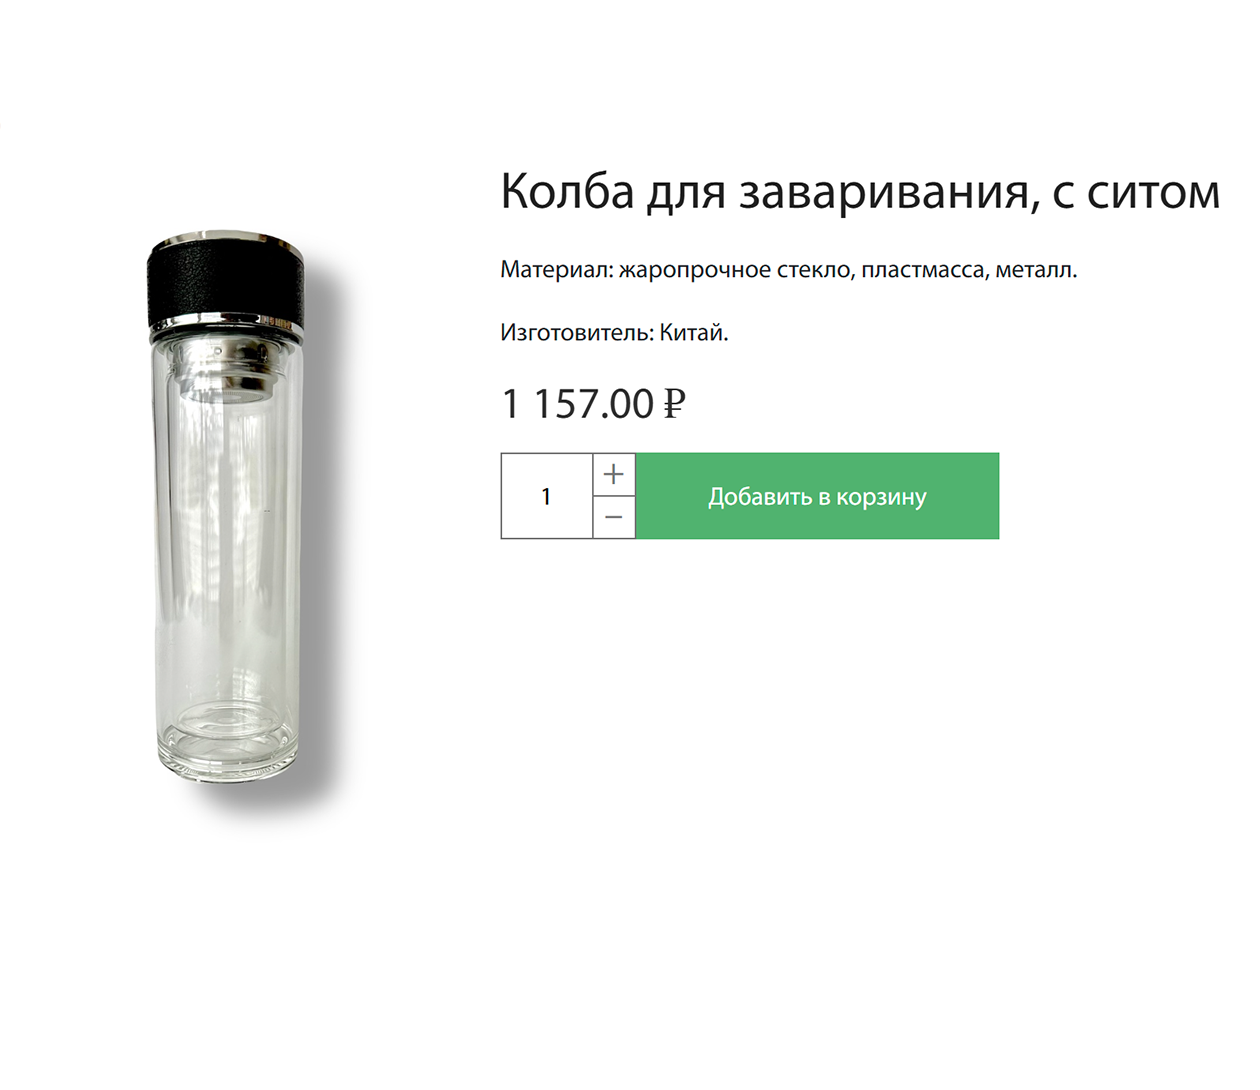Viewport: 1260px width, 1090px height.
Task: Increase quantity with the plus icon
Action: tap(614, 474)
